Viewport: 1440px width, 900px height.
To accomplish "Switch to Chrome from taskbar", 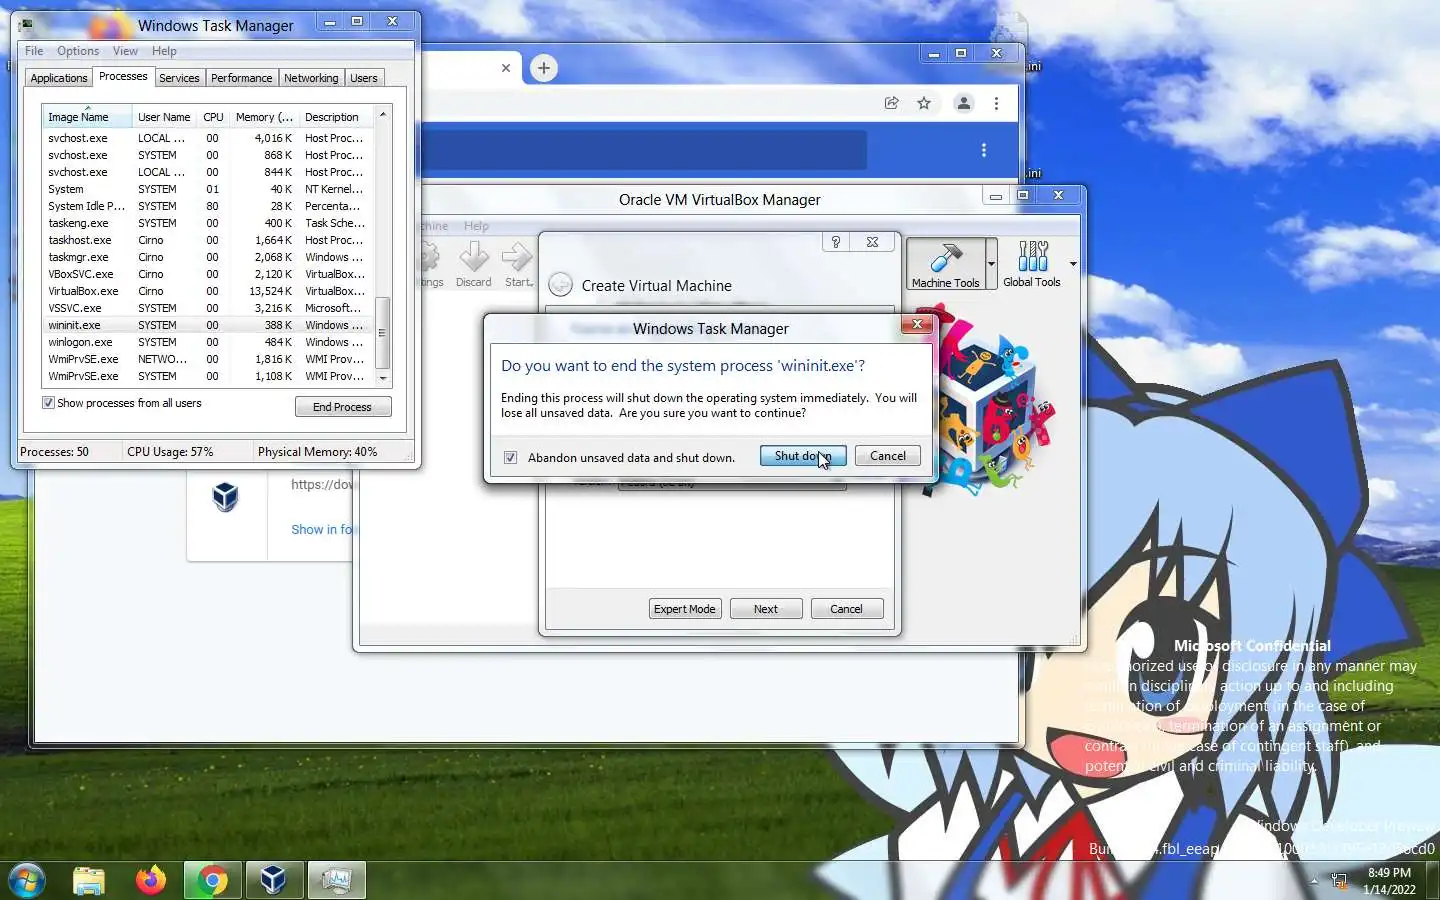I will [212, 880].
